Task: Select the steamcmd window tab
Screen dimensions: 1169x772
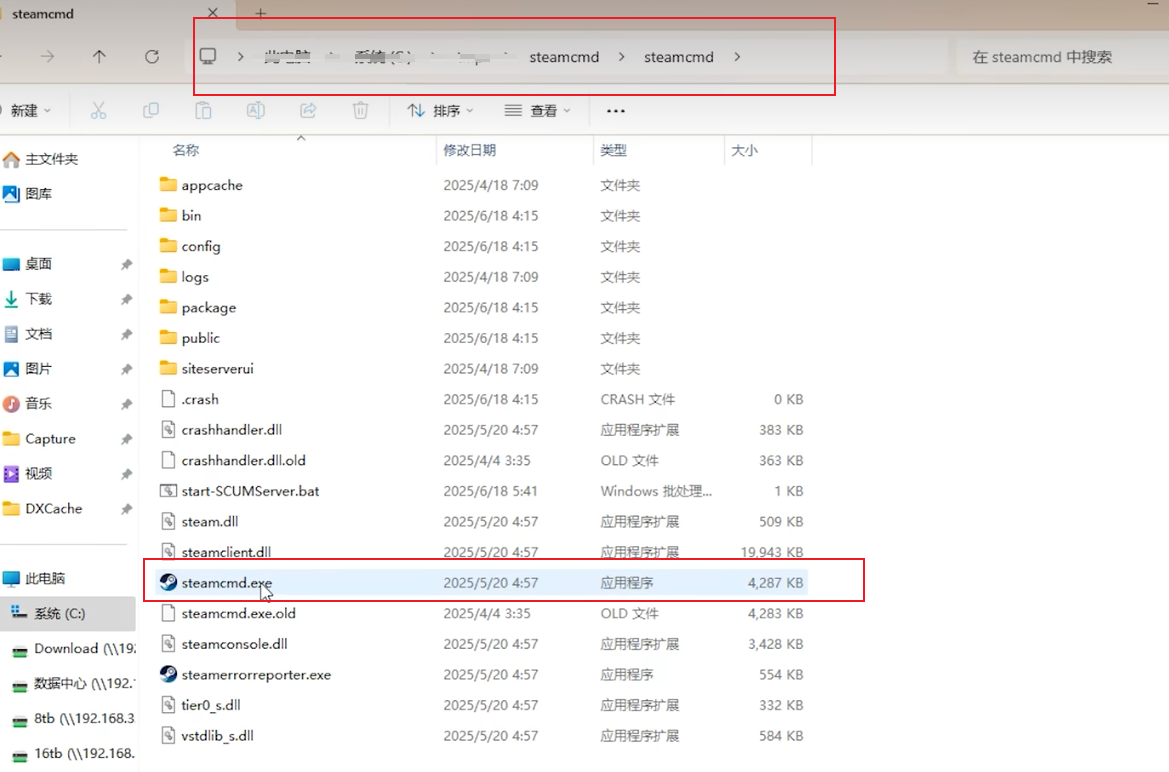Action: [112, 13]
